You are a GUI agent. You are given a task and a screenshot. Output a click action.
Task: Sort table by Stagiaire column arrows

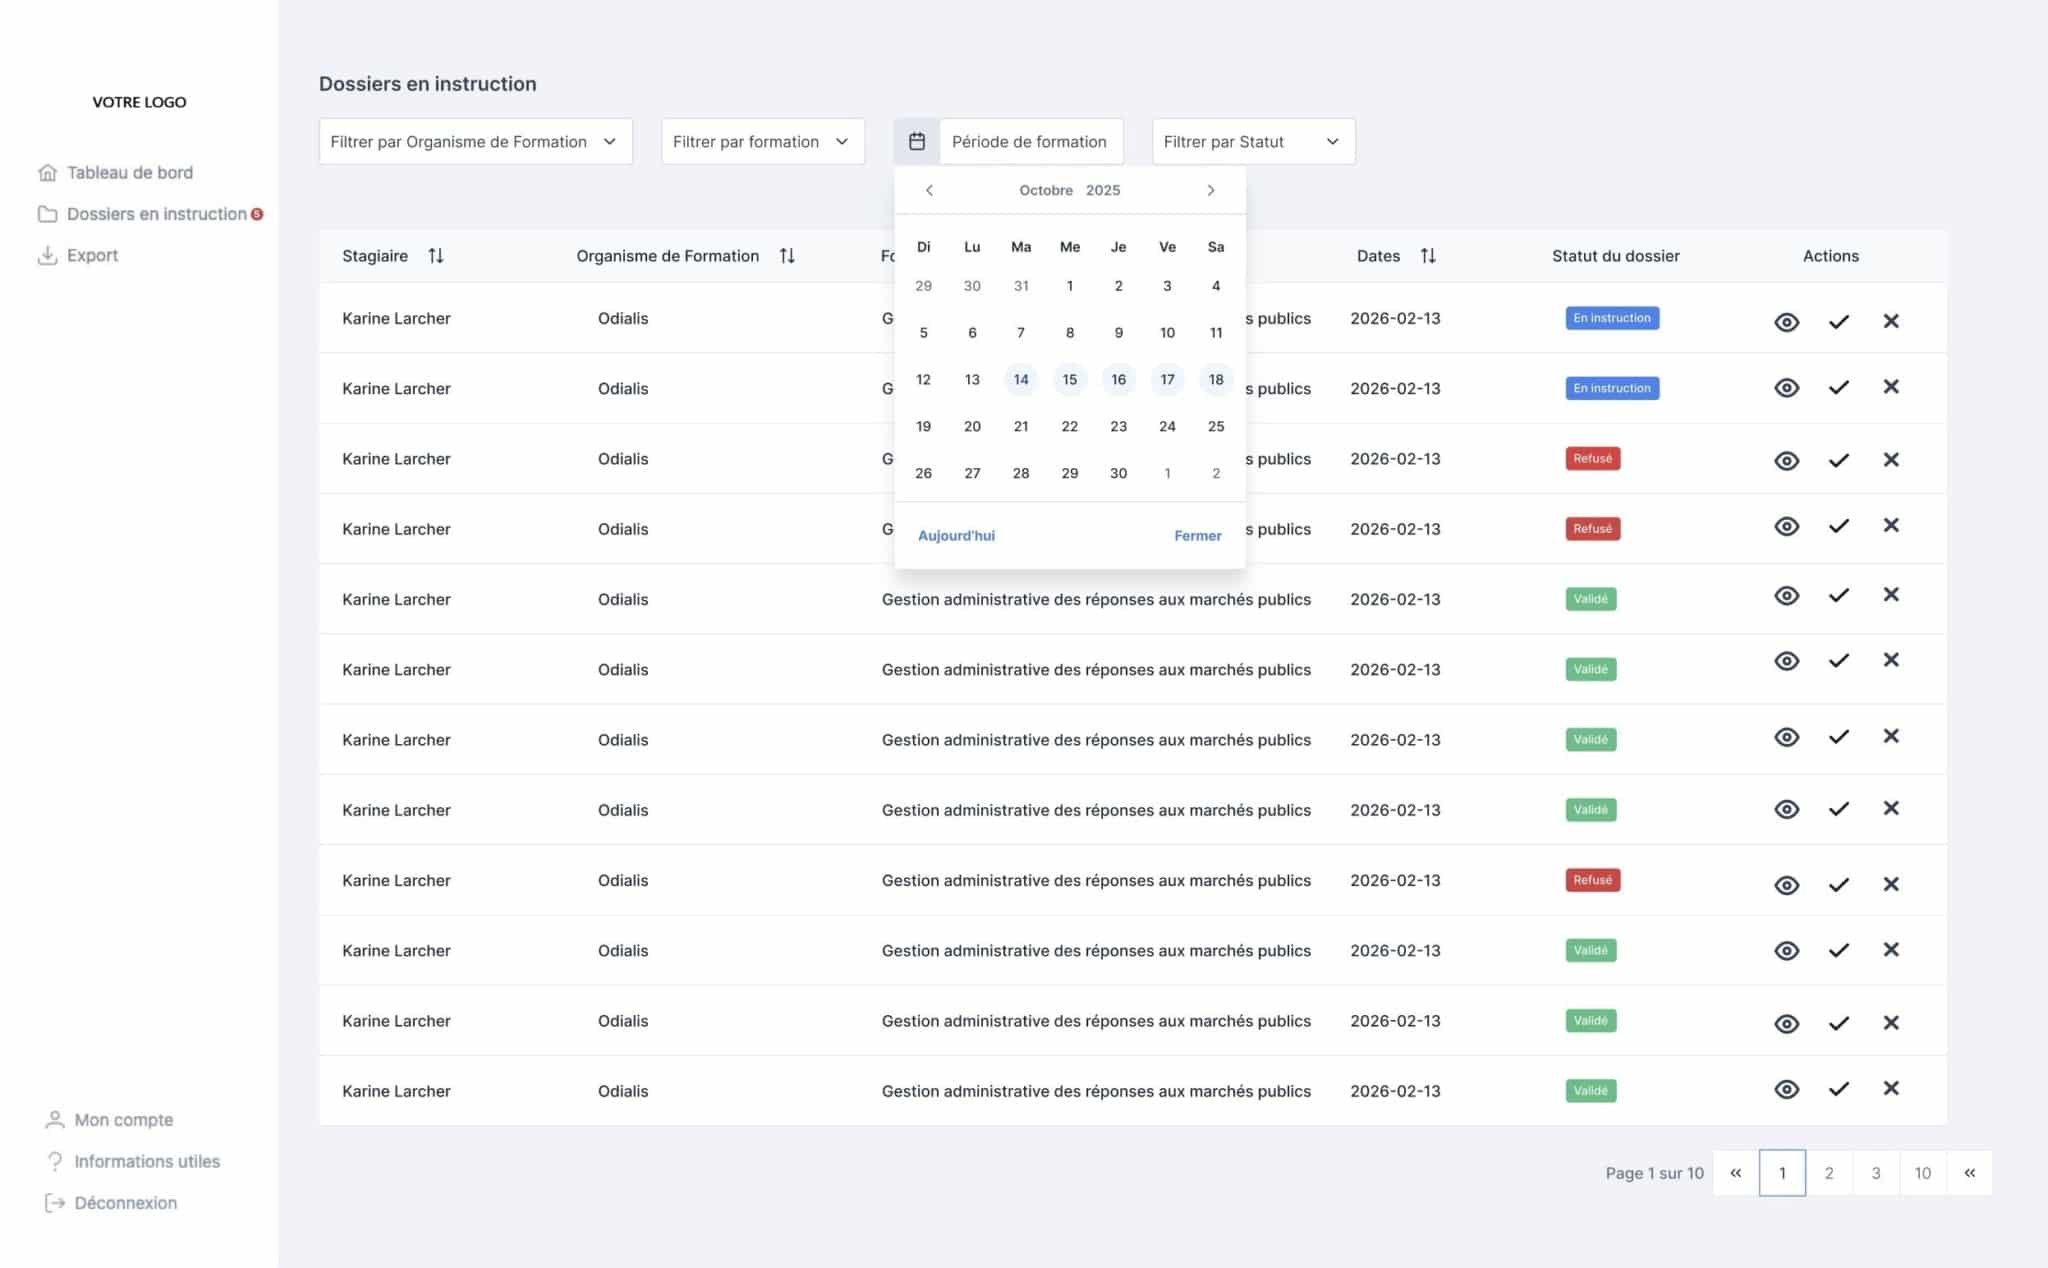coord(436,256)
